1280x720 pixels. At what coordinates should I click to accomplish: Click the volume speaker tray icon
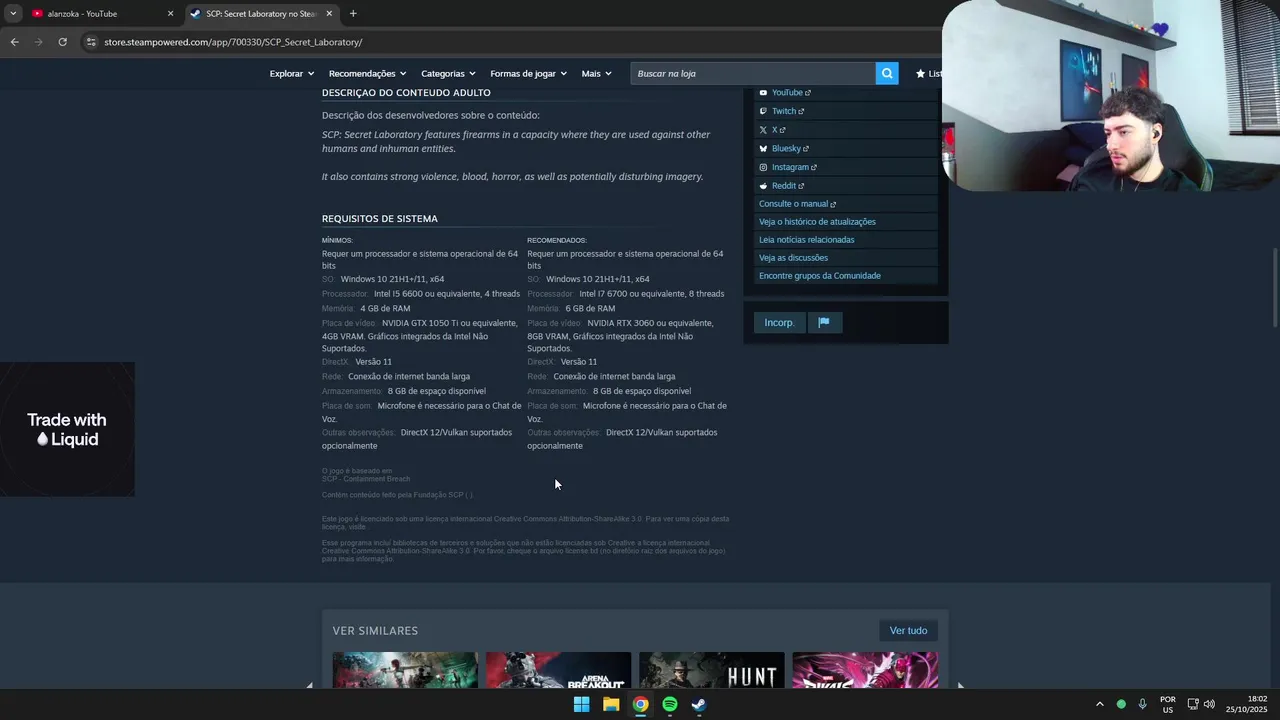click(x=1209, y=704)
